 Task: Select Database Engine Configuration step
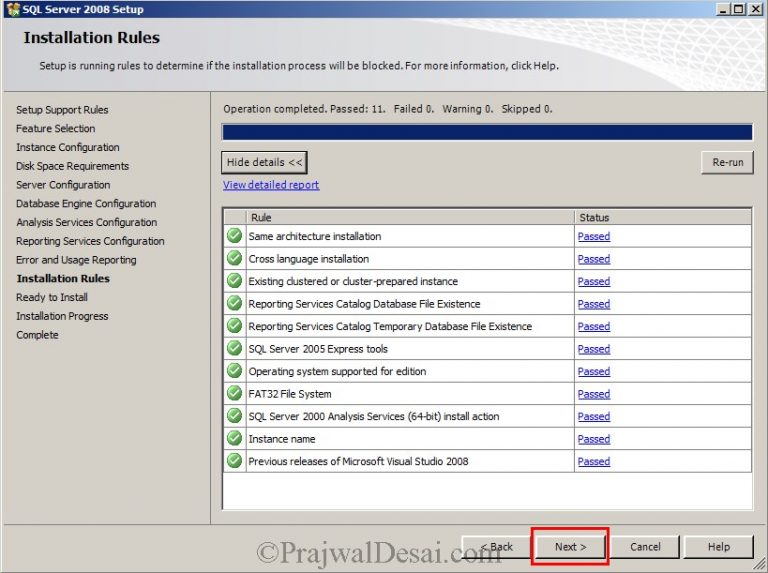click(x=86, y=204)
